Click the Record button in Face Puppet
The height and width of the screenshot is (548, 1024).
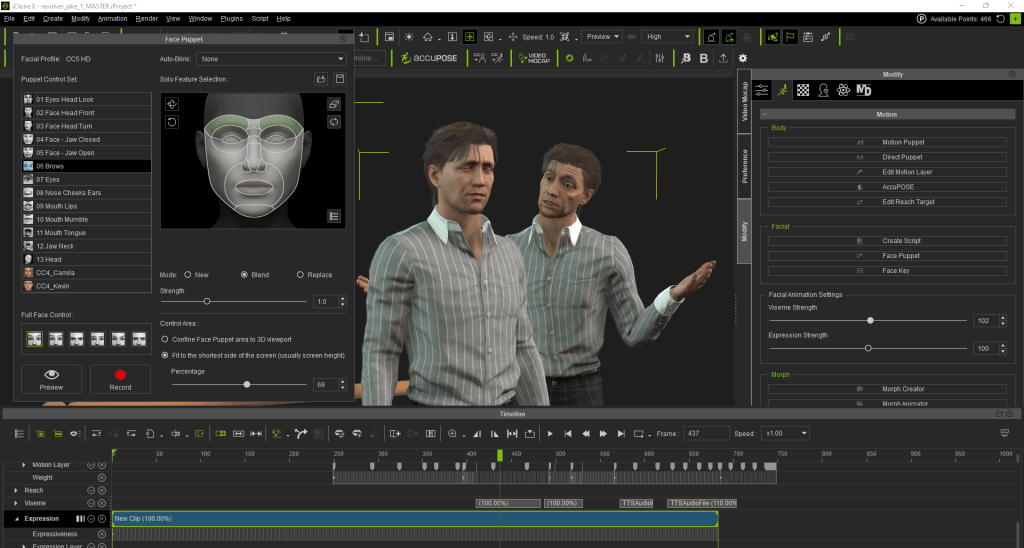(120, 379)
